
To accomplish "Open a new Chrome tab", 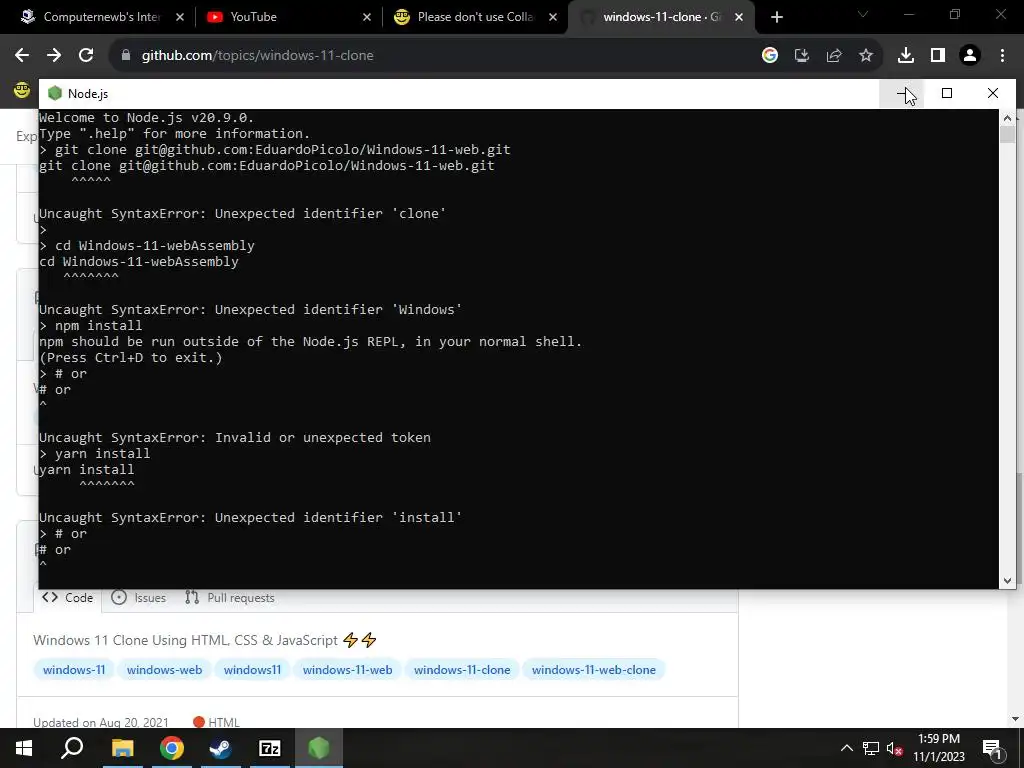I will click(x=776, y=17).
